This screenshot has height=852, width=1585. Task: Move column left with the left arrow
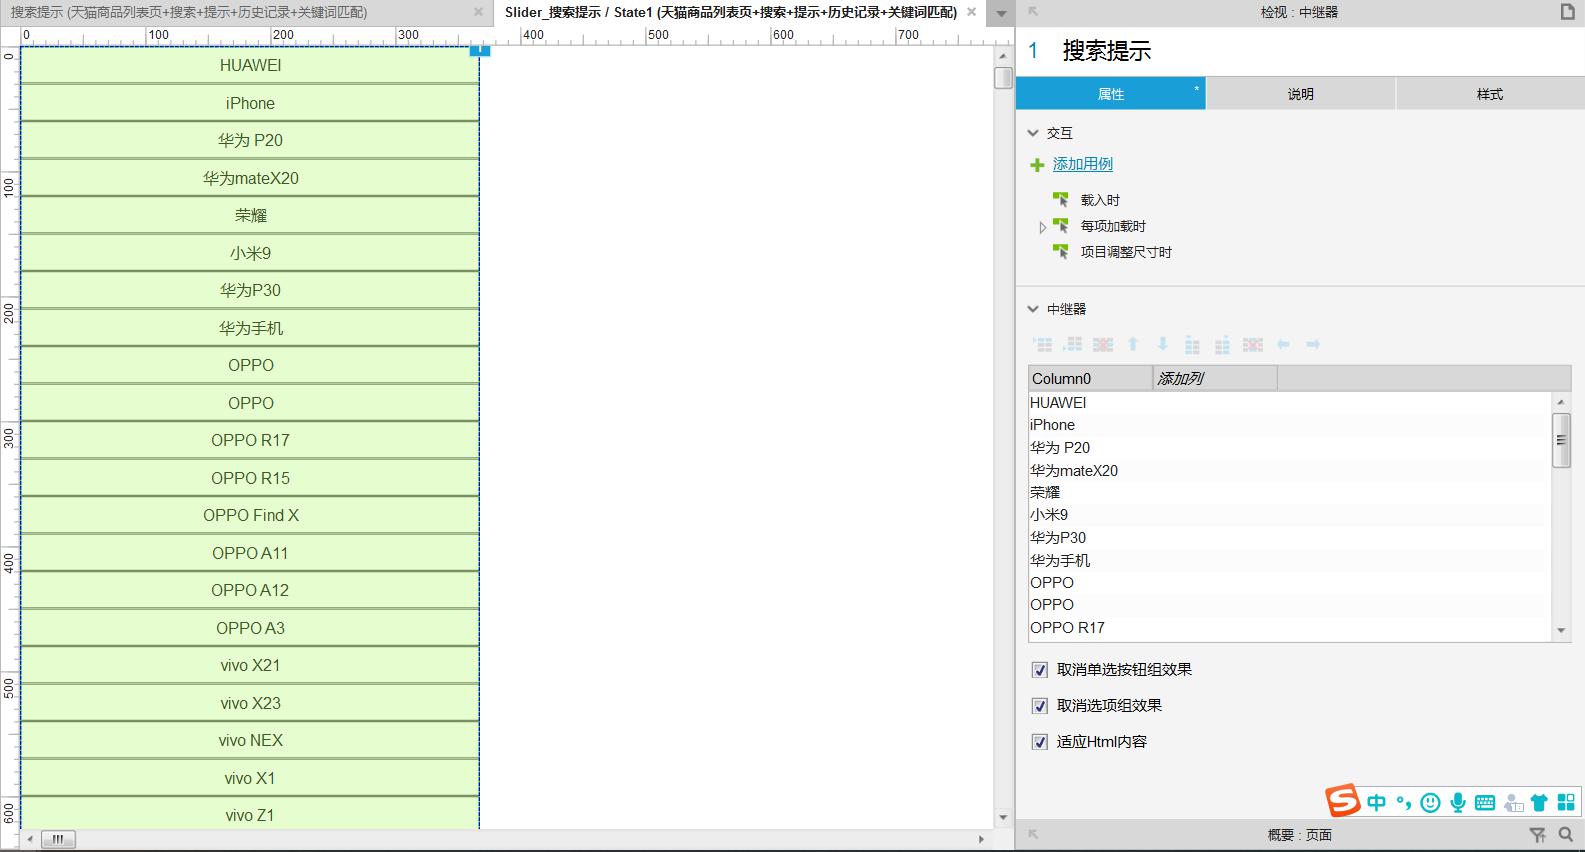pos(1283,344)
